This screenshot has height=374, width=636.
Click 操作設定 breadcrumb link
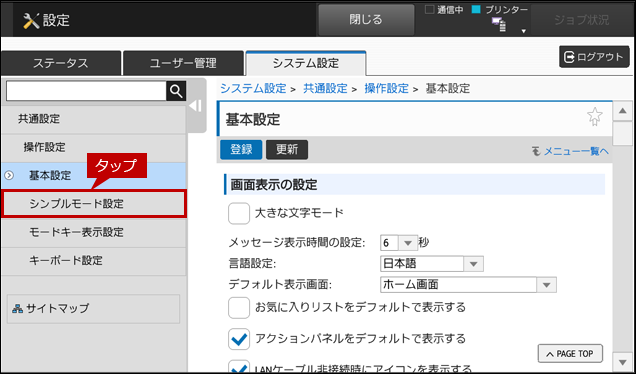tap(387, 88)
